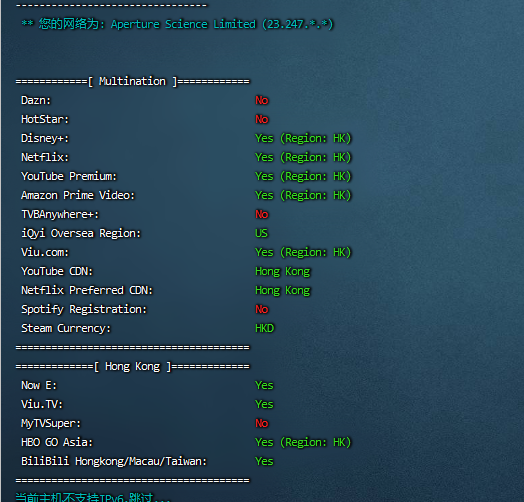Click the red No result for Dazn

pos(262,100)
